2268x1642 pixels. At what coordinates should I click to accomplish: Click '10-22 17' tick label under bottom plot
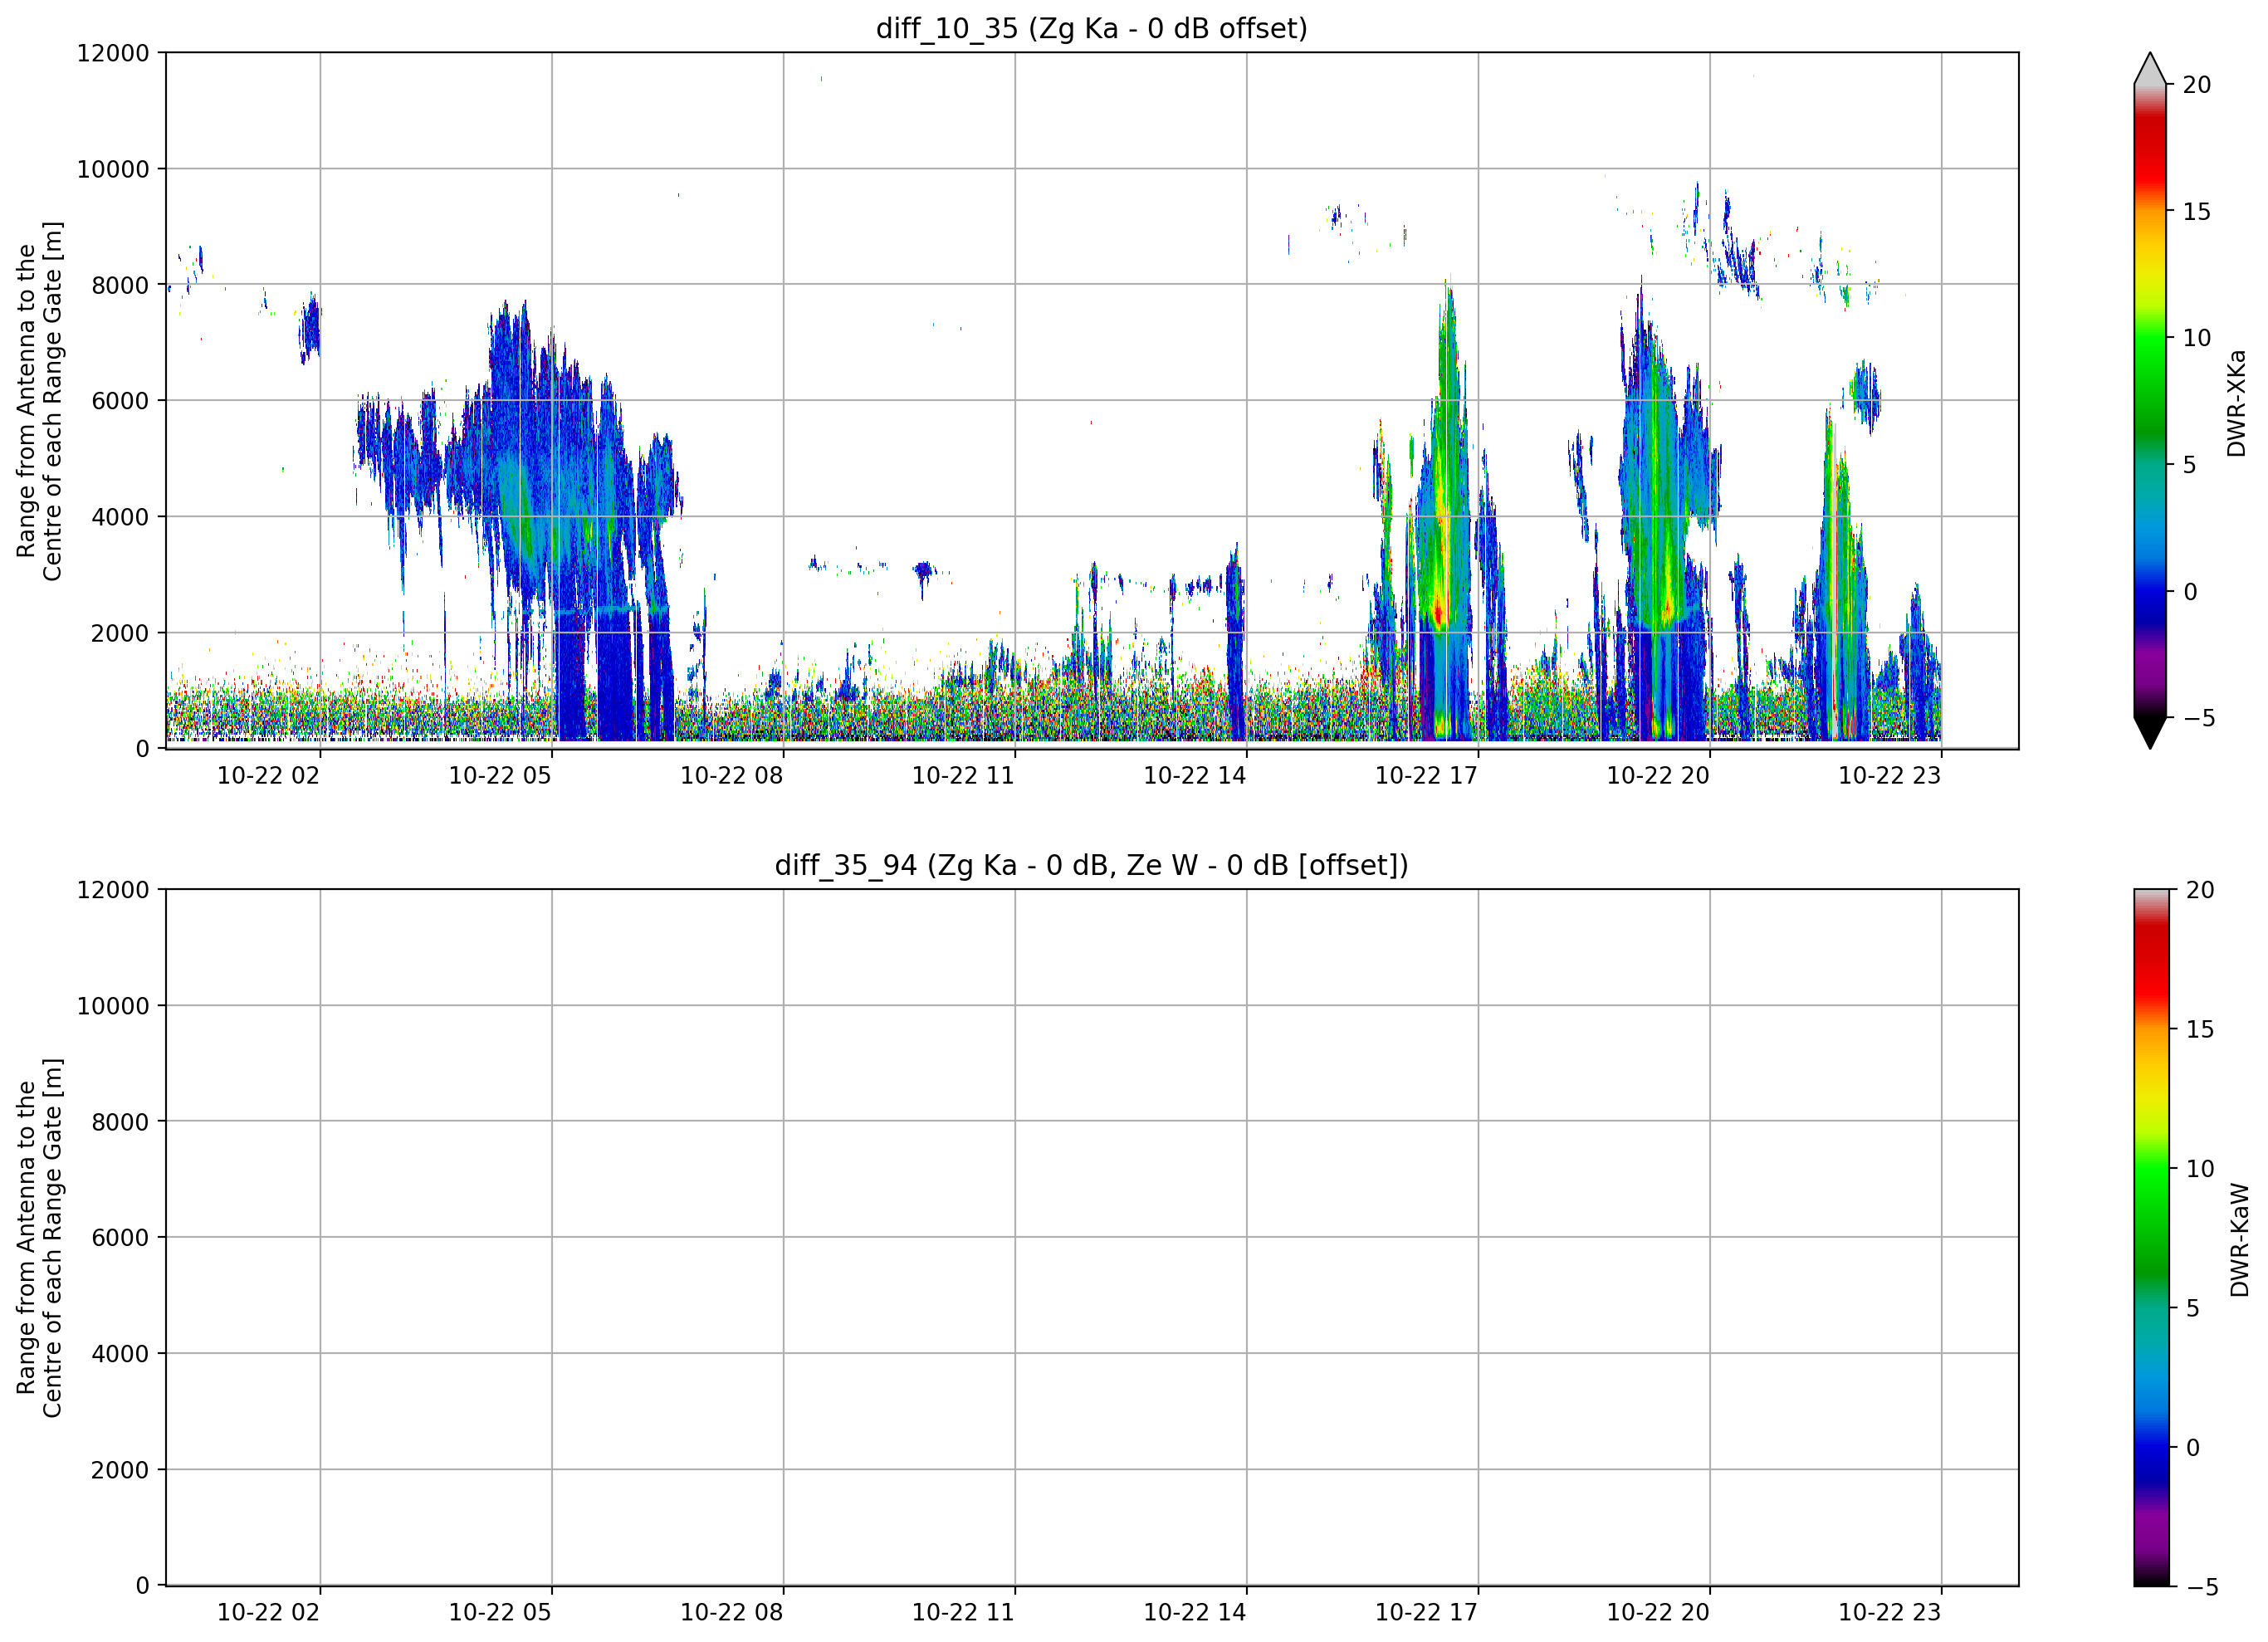1426,1613
